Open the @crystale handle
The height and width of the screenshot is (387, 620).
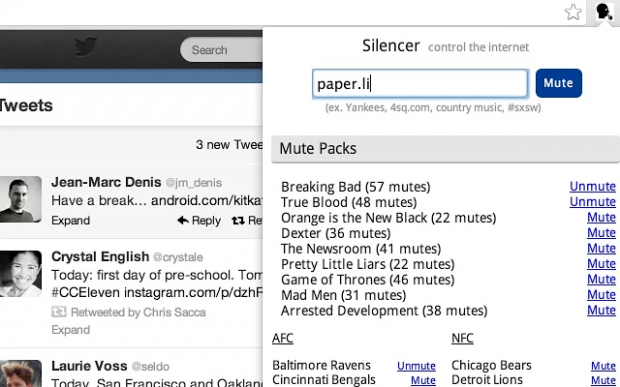point(178,257)
